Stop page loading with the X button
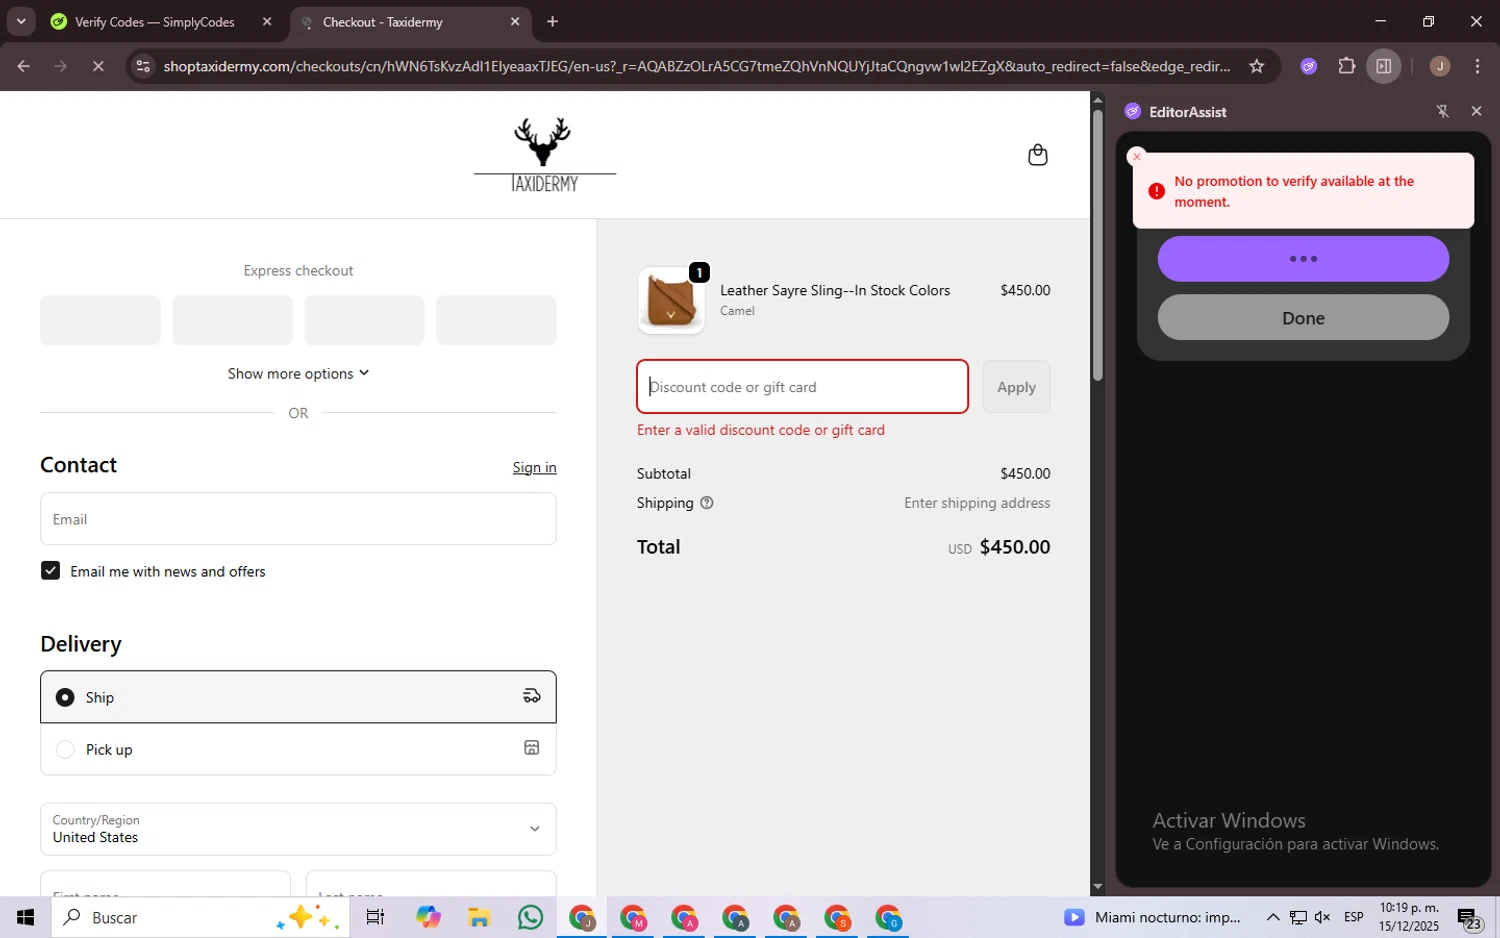The width and height of the screenshot is (1500, 938). [98, 66]
